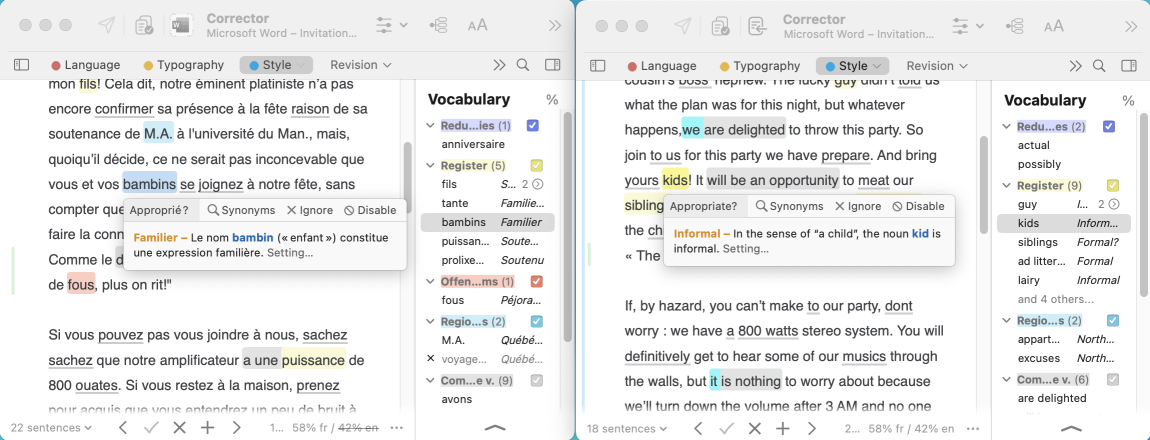The width and height of the screenshot is (1150, 440).
Task: Click the AA text size icon in French window
Action: pyautogui.click(x=477, y=25)
